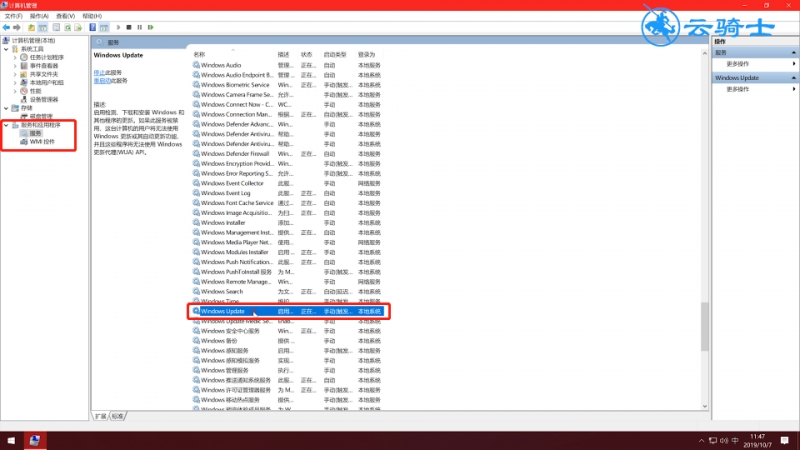Select the Windows Installer service row
Viewport: 800px width, 450px height.
tap(288, 223)
